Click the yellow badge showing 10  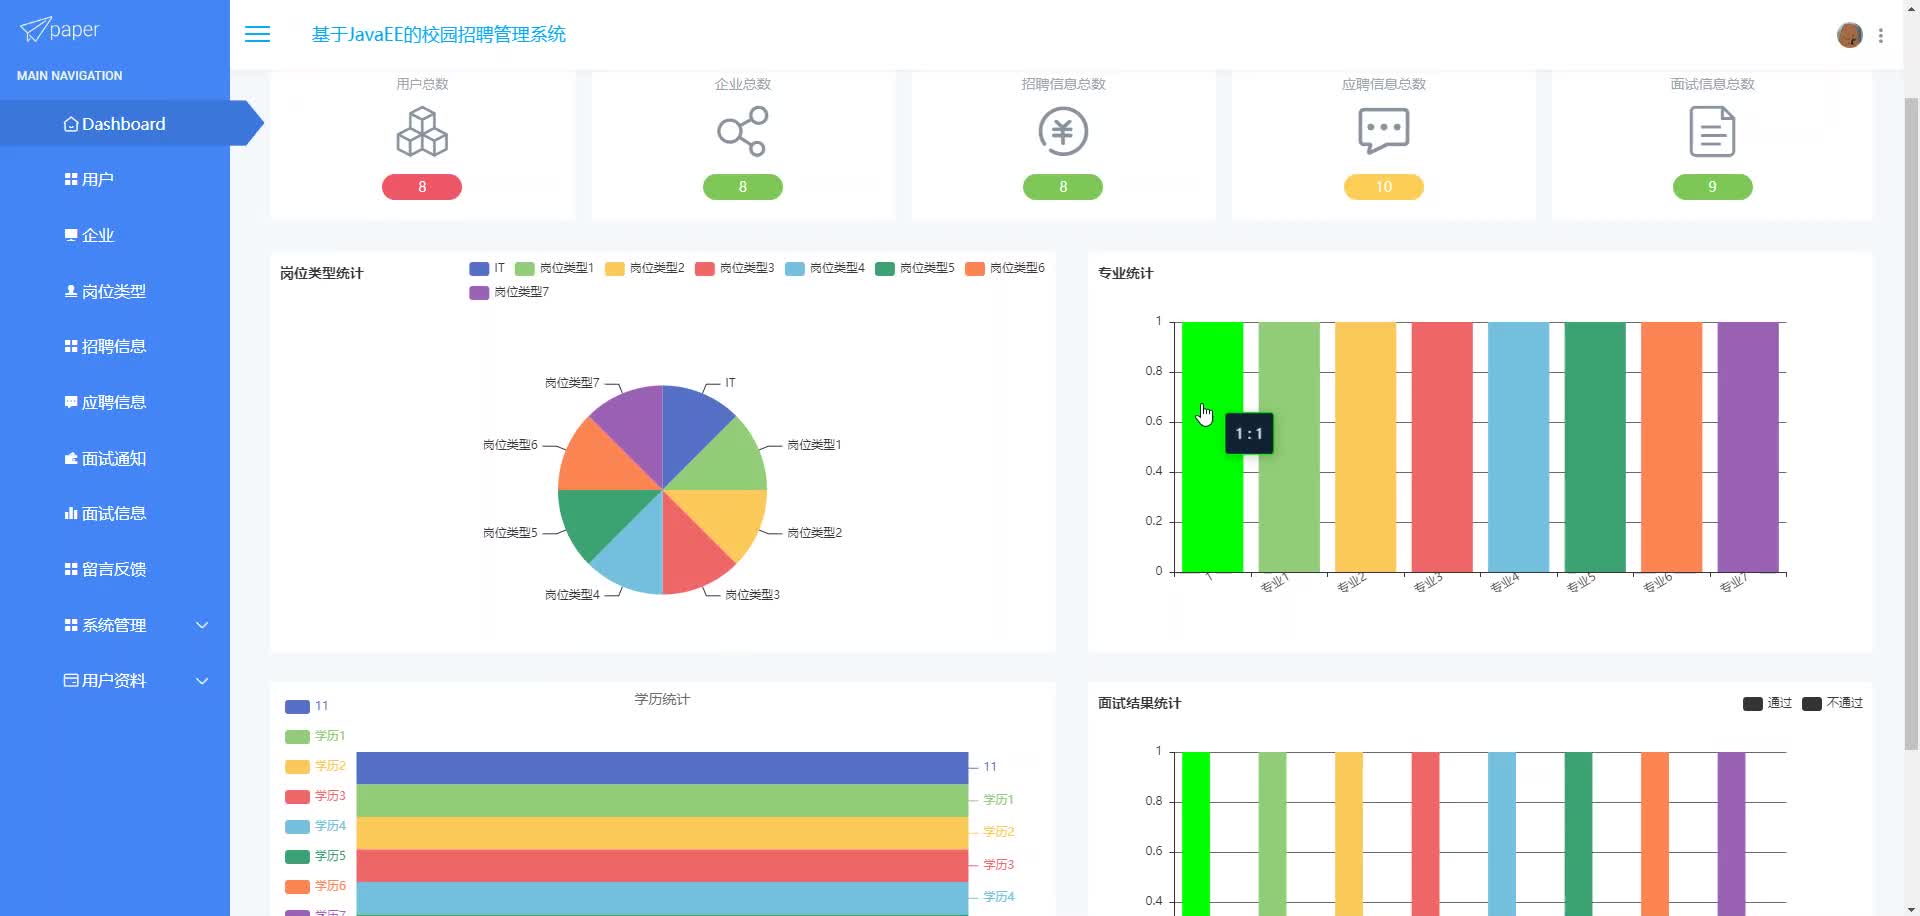coord(1384,187)
